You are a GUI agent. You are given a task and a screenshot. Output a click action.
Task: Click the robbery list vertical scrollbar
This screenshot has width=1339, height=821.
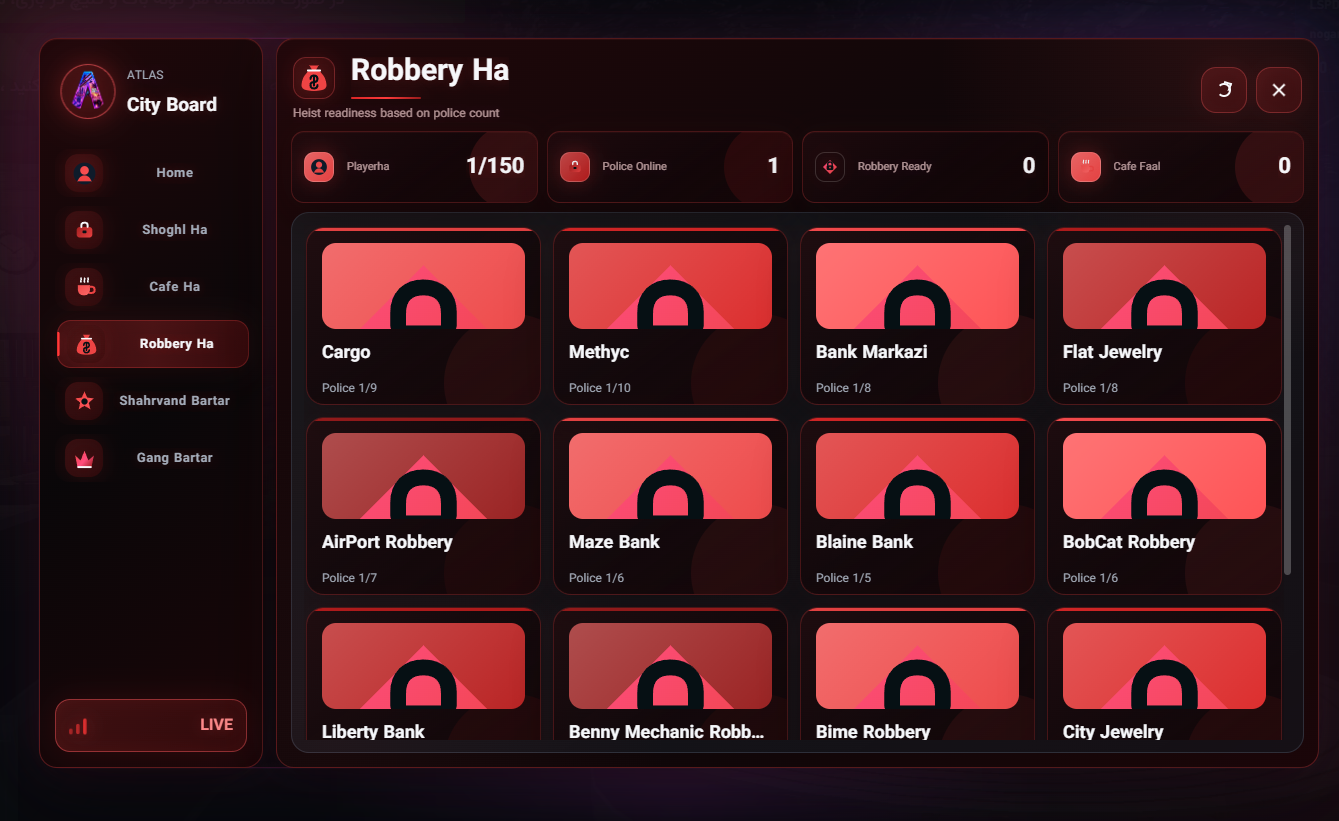pos(1287,400)
